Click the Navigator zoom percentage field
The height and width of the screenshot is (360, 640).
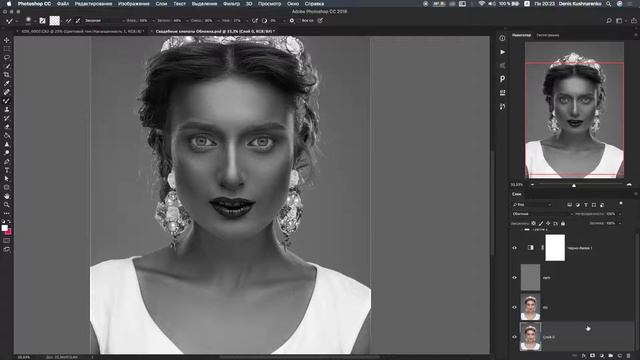point(517,185)
